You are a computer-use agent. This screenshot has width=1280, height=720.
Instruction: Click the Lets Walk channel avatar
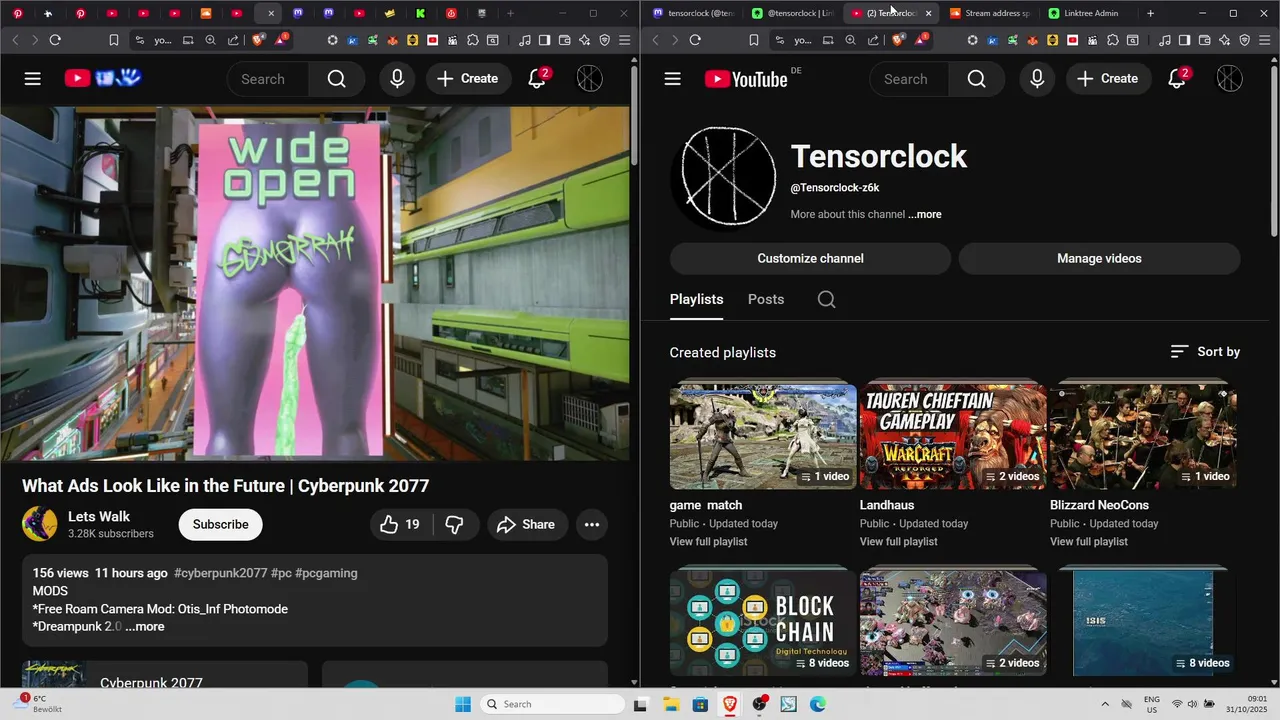(40, 524)
